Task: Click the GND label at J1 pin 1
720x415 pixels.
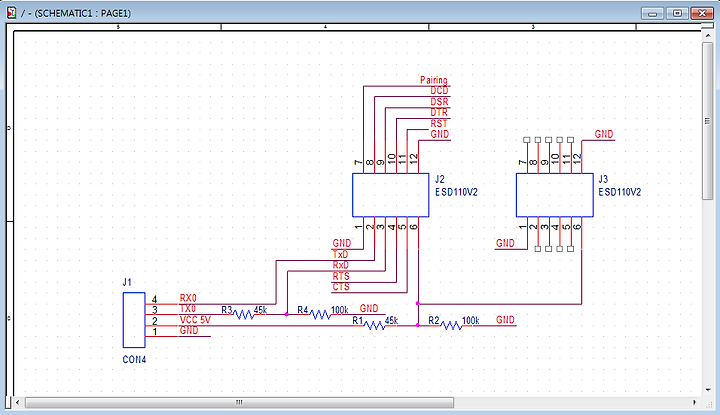Action: click(189, 331)
